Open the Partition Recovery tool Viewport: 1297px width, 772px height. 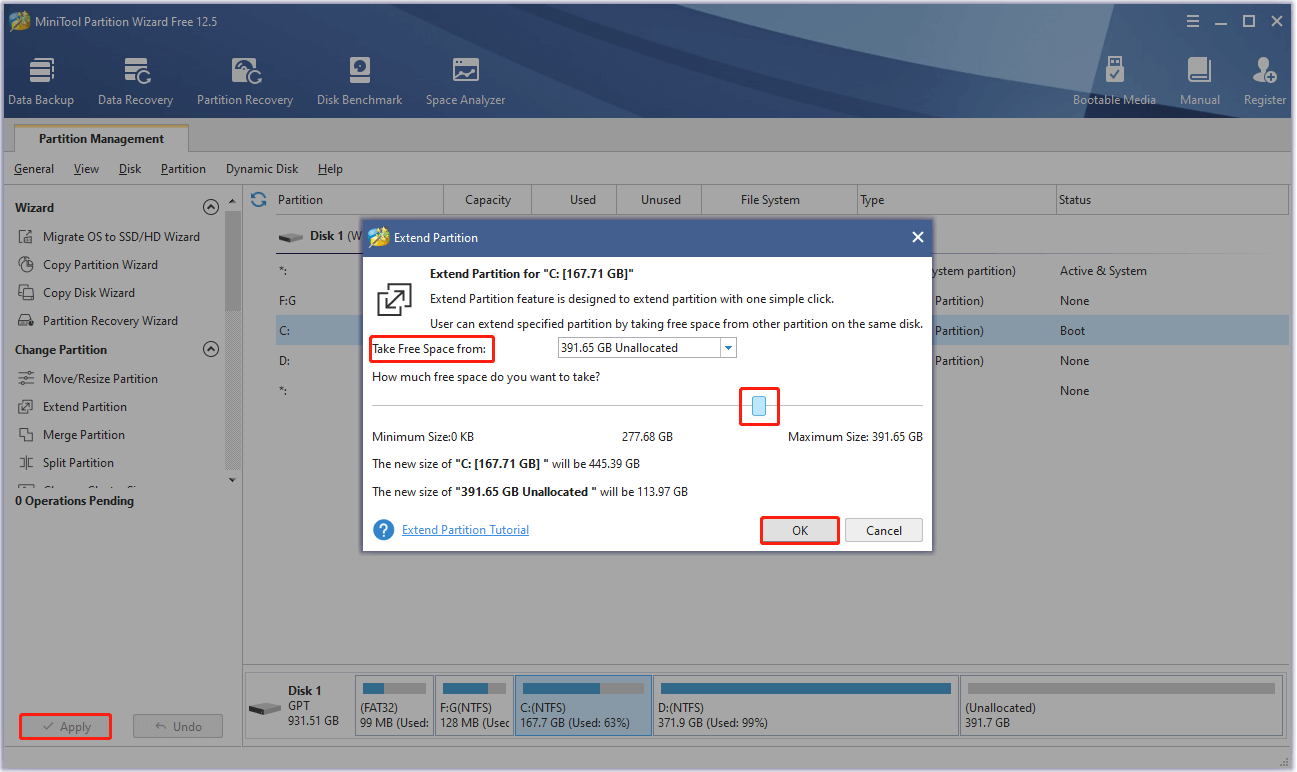[245, 82]
